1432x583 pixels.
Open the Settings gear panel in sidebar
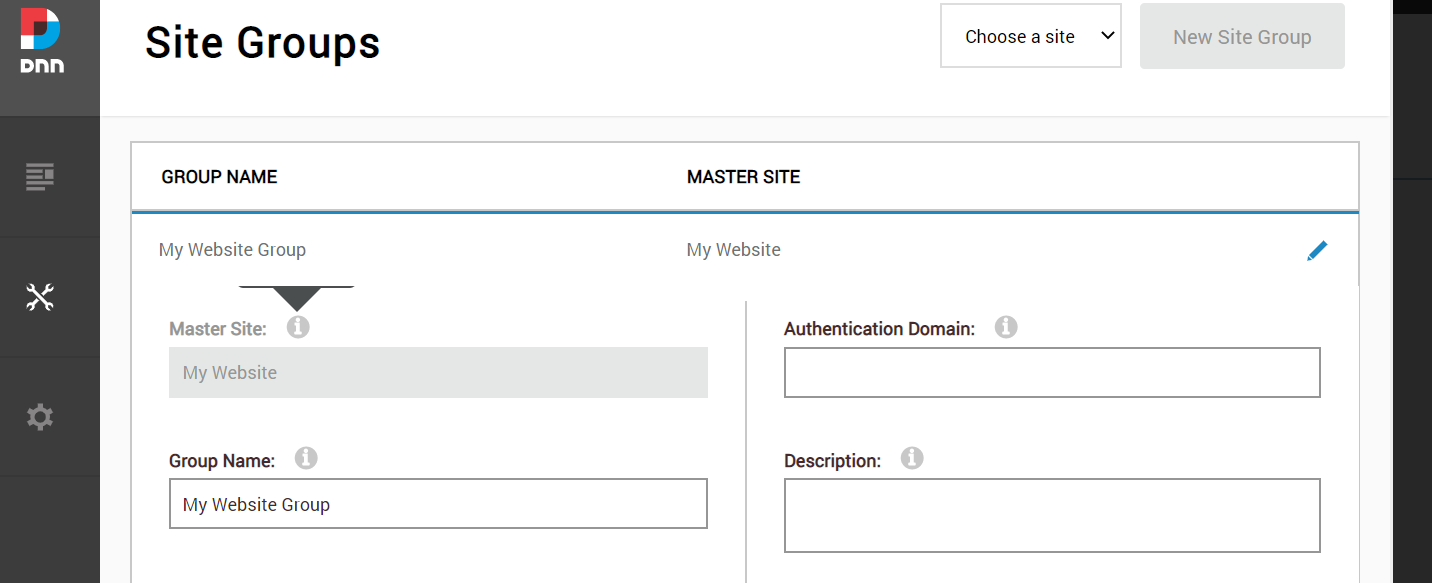pos(40,416)
